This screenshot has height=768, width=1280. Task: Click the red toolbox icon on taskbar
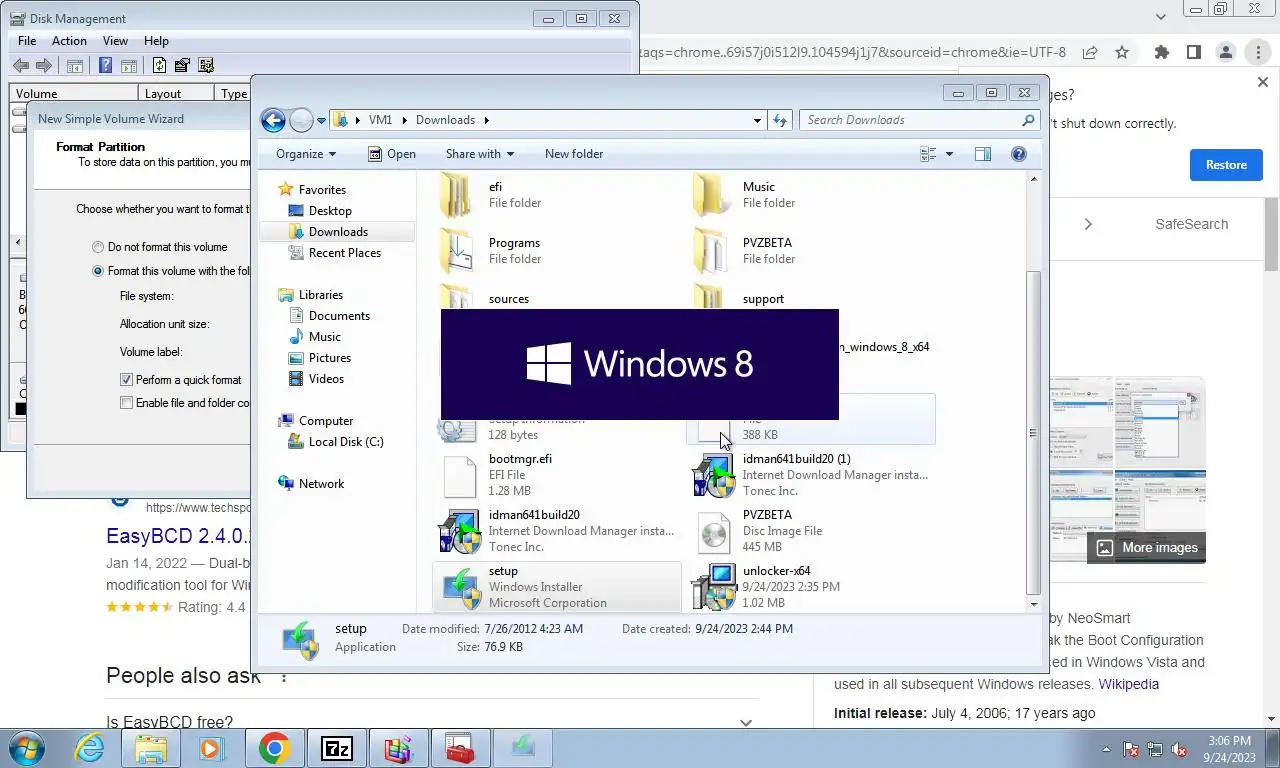(x=460, y=748)
